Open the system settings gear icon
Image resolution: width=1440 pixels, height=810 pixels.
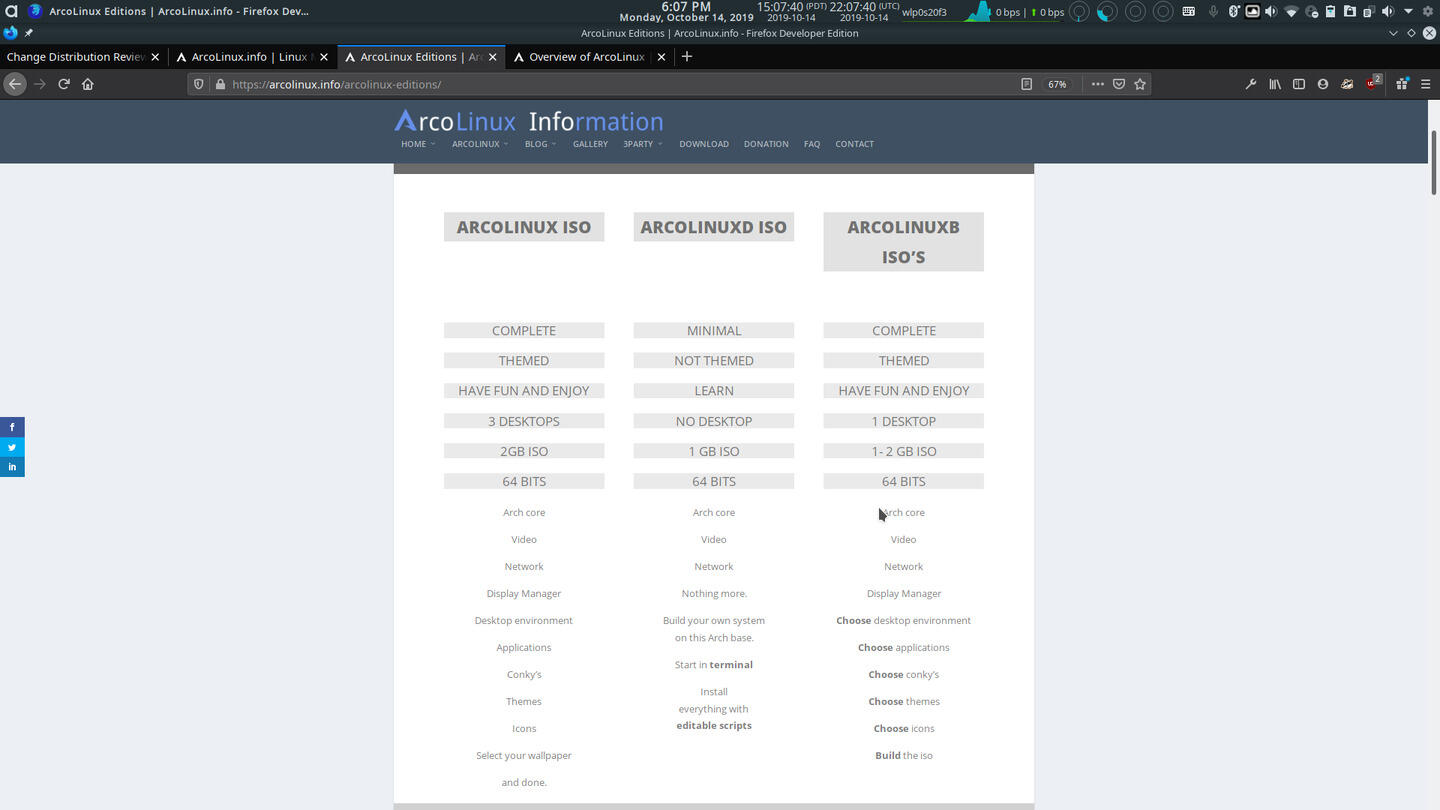(x=1428, y=12)
